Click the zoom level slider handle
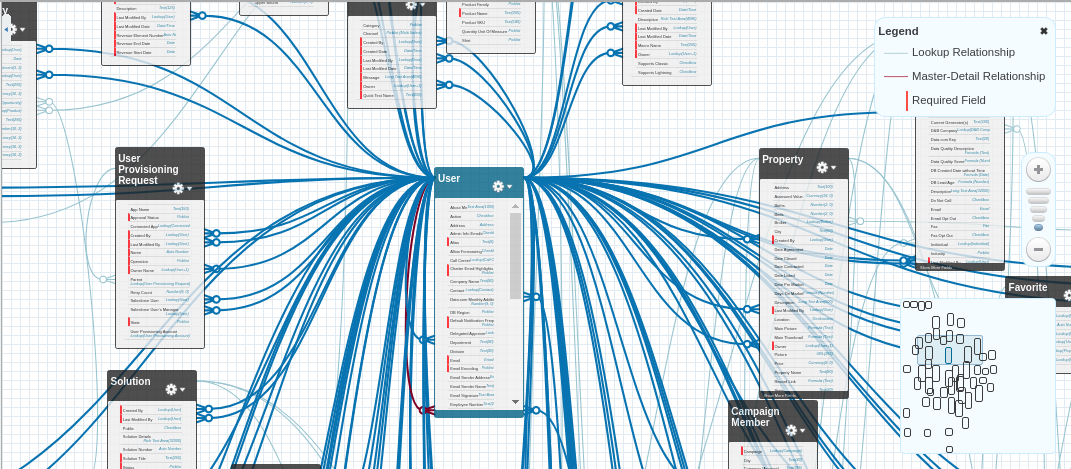The height and width of the screenshot is (469, 1071). click(1038, 227)
